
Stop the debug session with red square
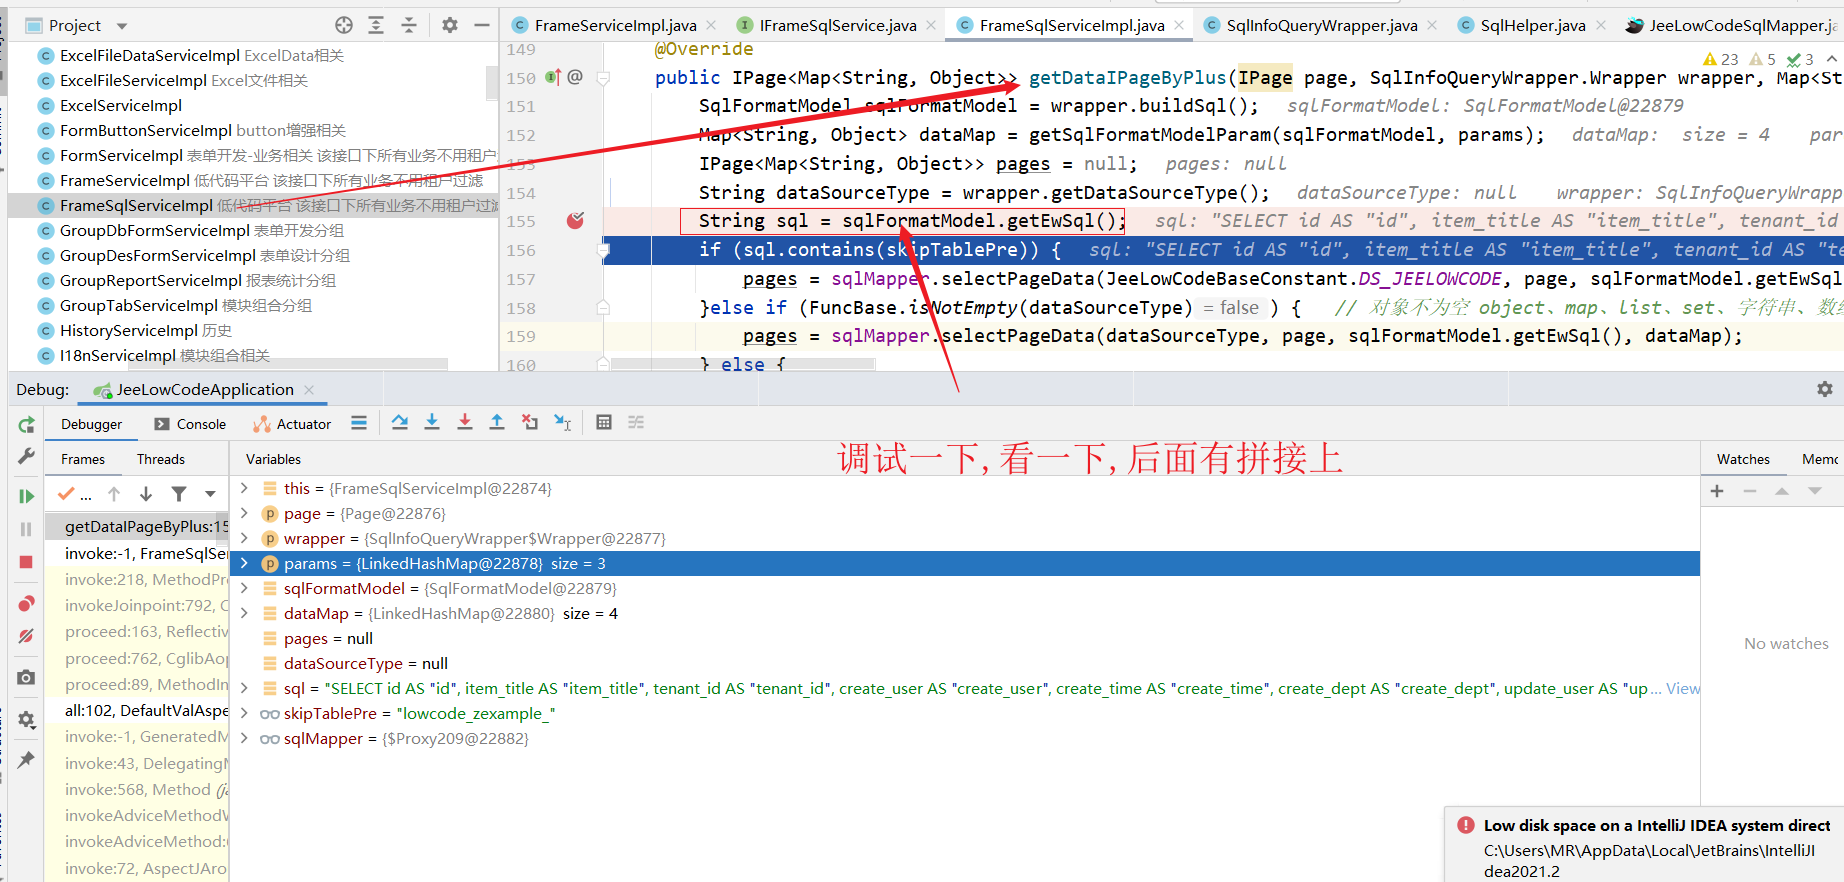[x=26, y=562]
